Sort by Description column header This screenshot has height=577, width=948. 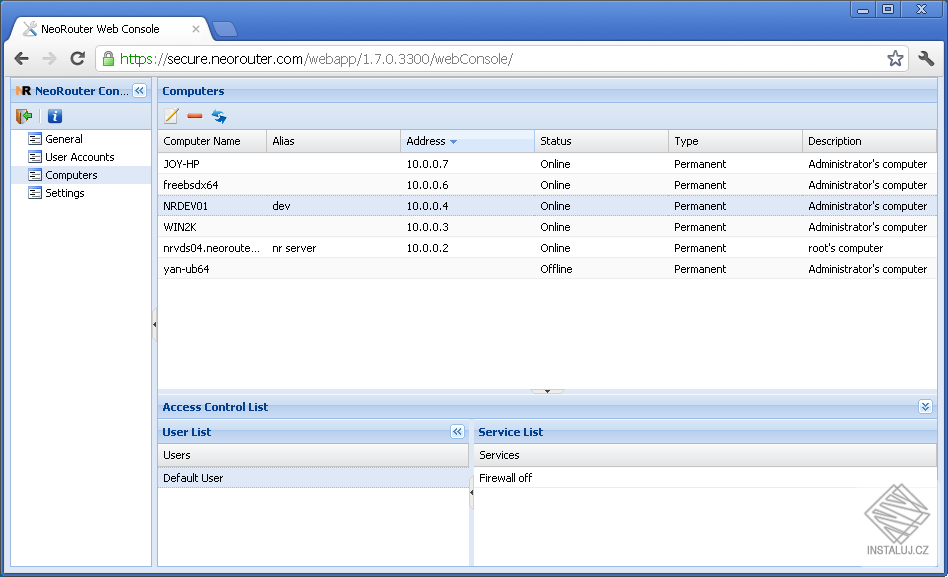click(x=869, y=141)
